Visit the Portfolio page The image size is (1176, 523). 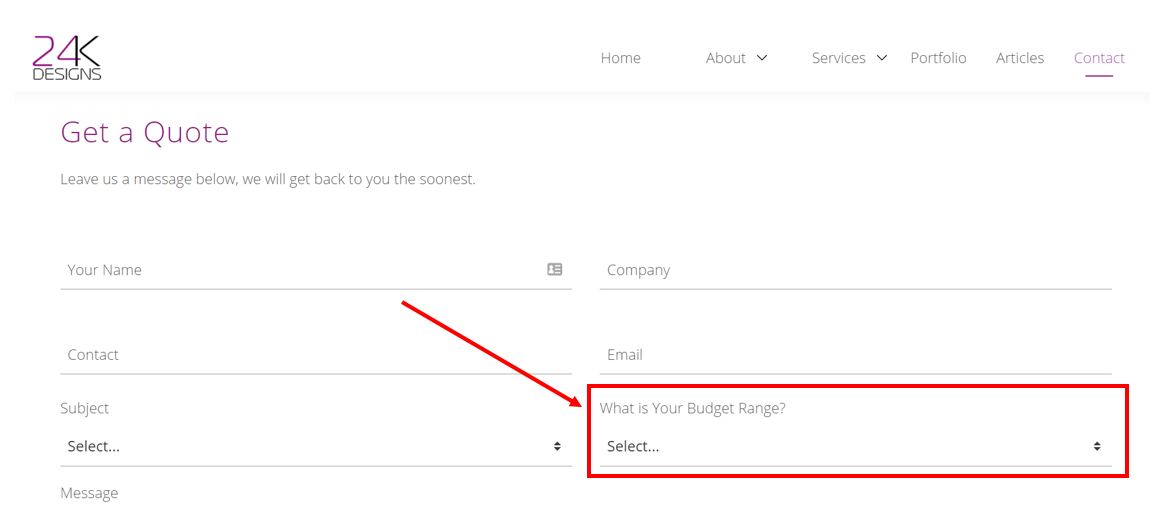938,58
